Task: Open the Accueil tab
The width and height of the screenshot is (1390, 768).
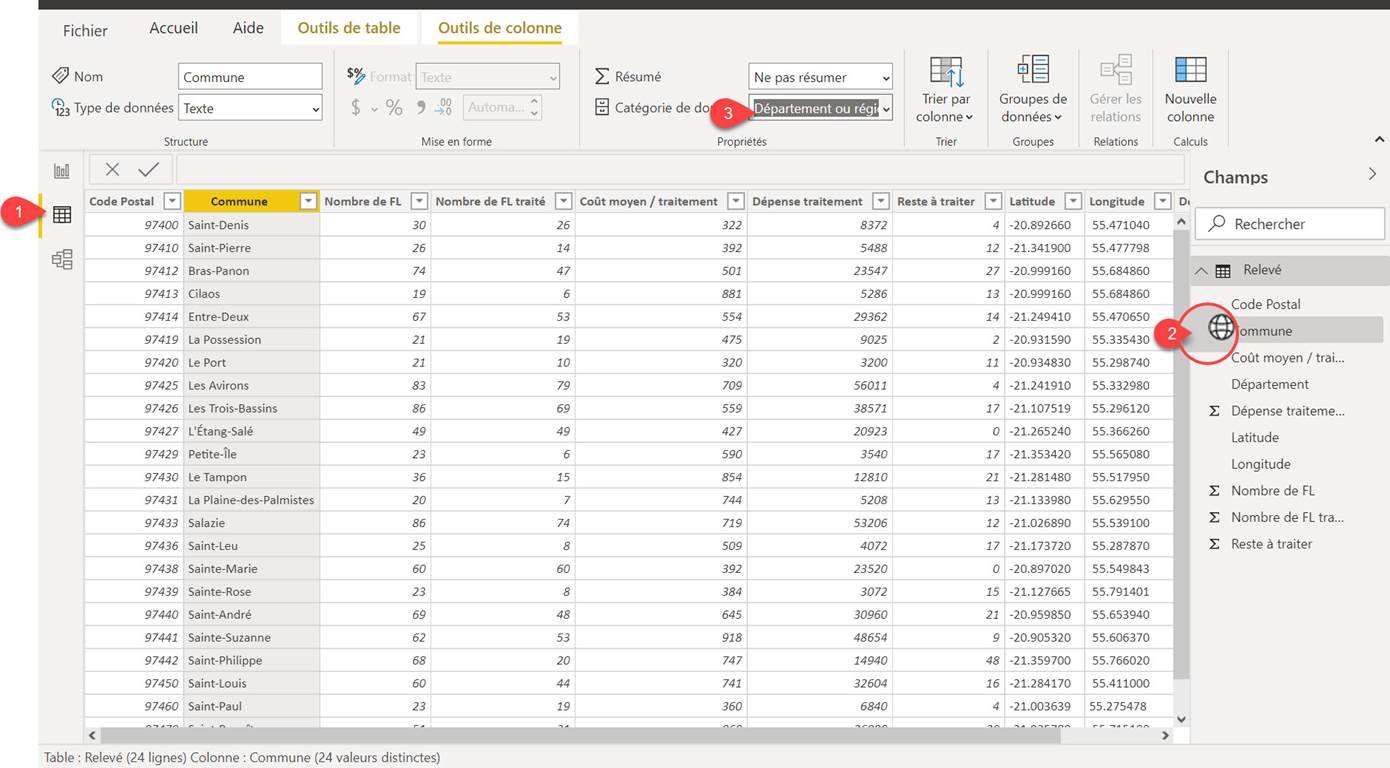Action: [x=174, y=28]
